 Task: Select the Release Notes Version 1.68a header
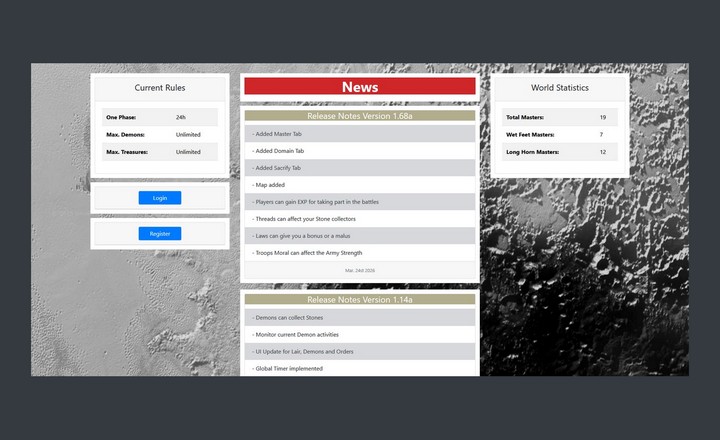tap(360, 116)
